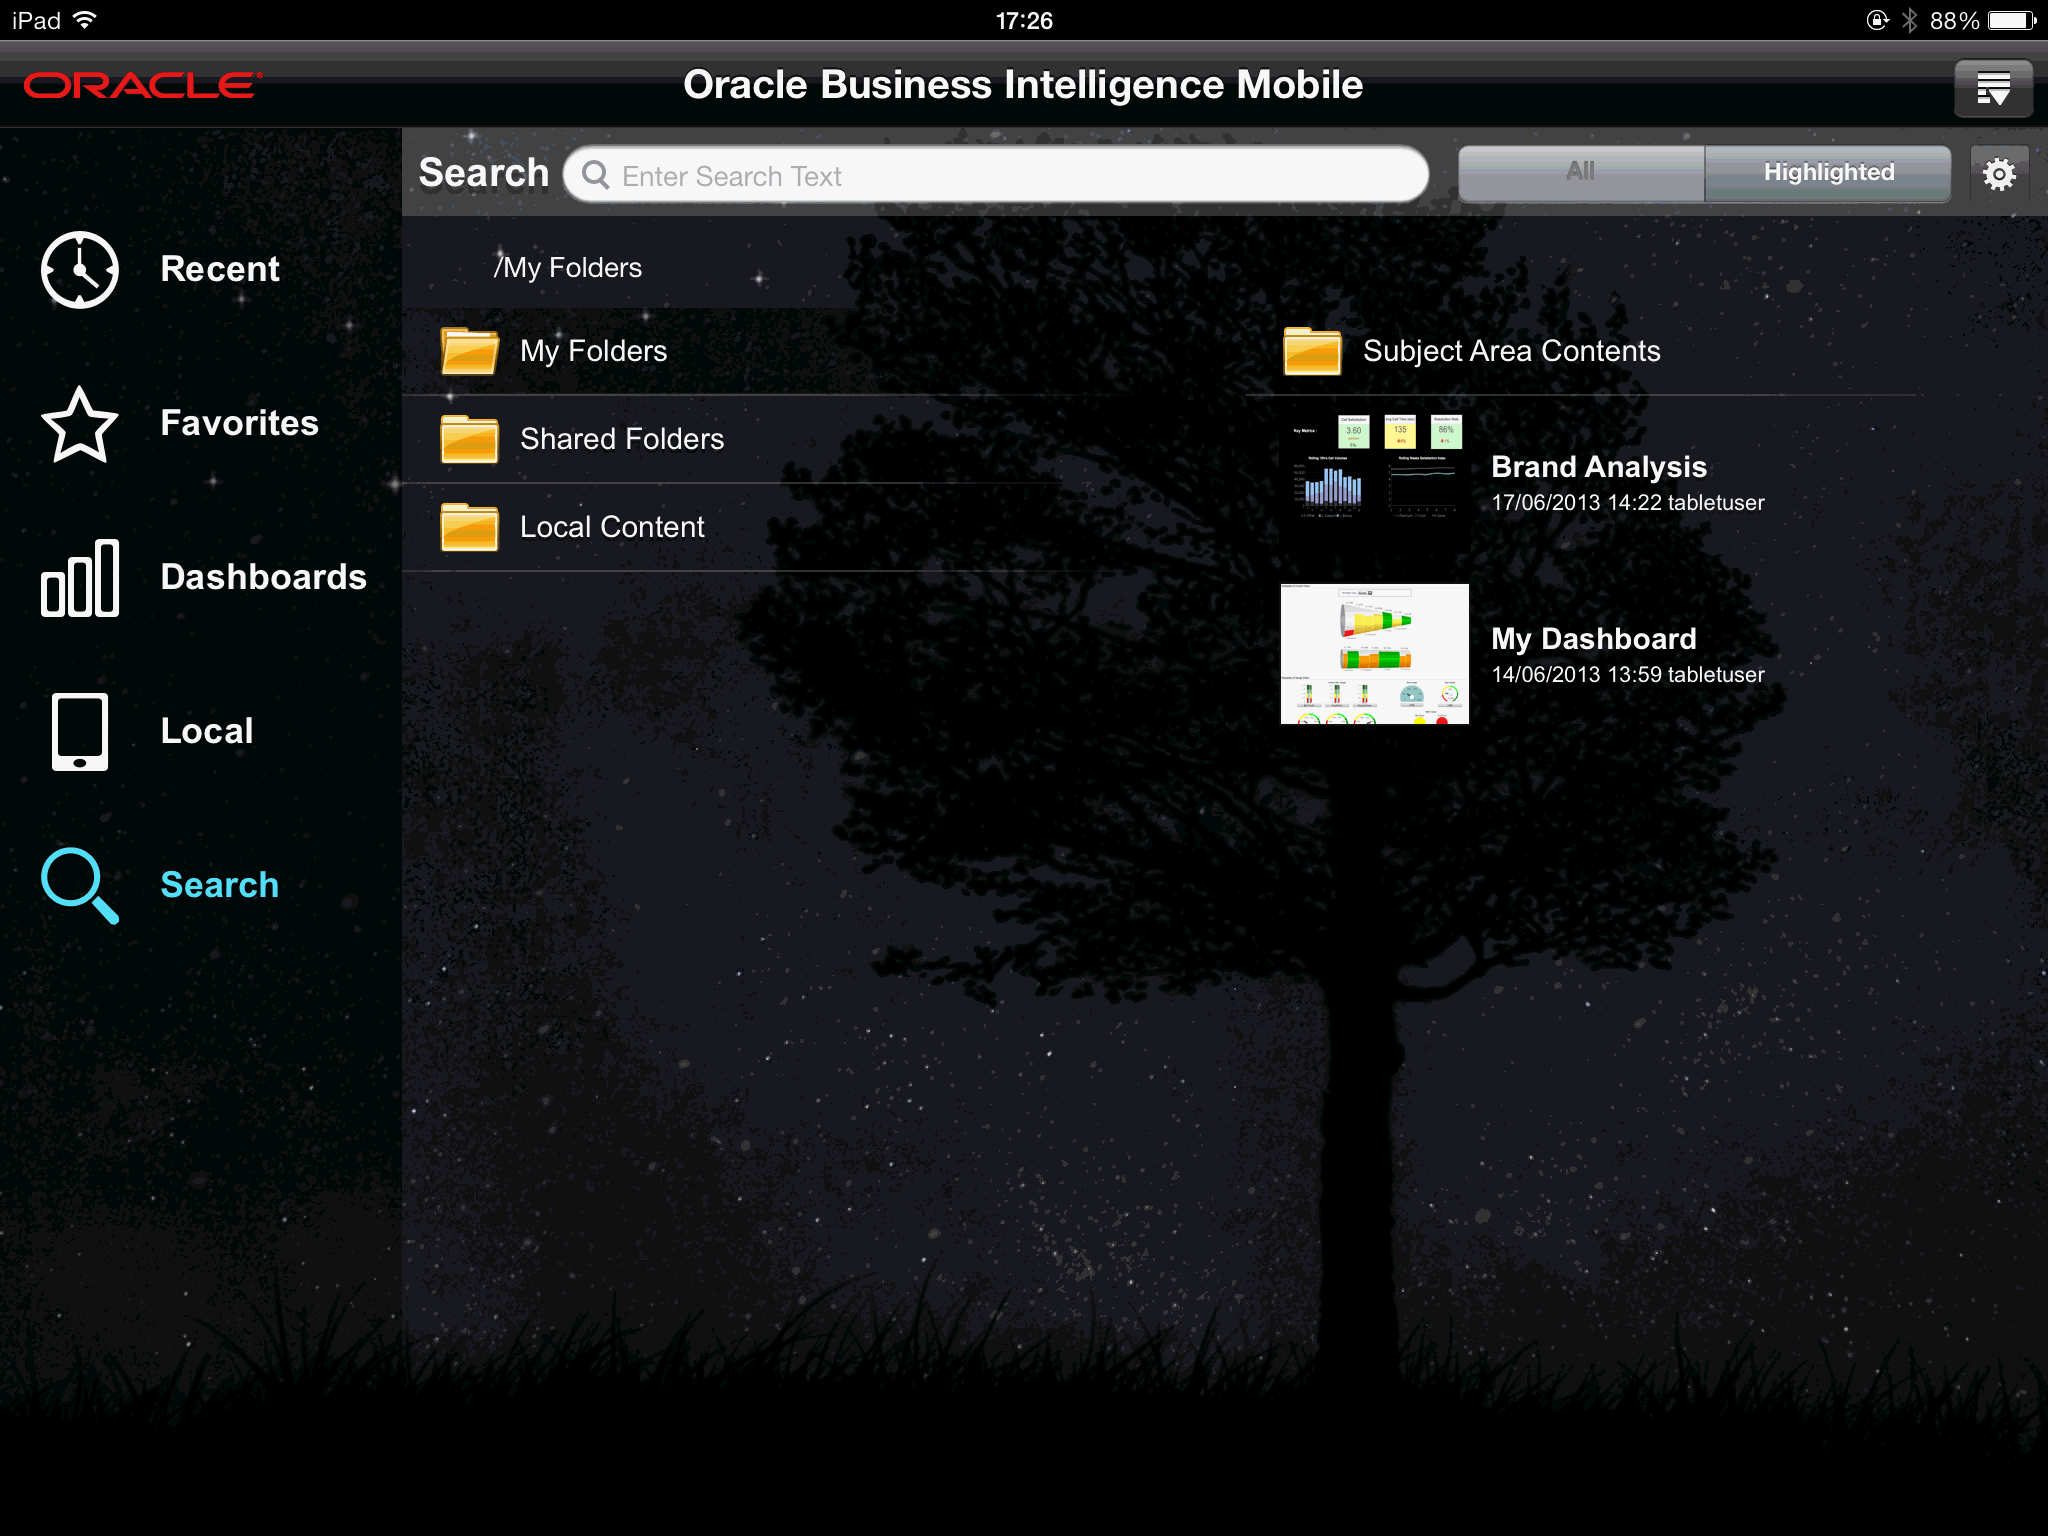Click the /My Folders breadcrumb path

568,268
